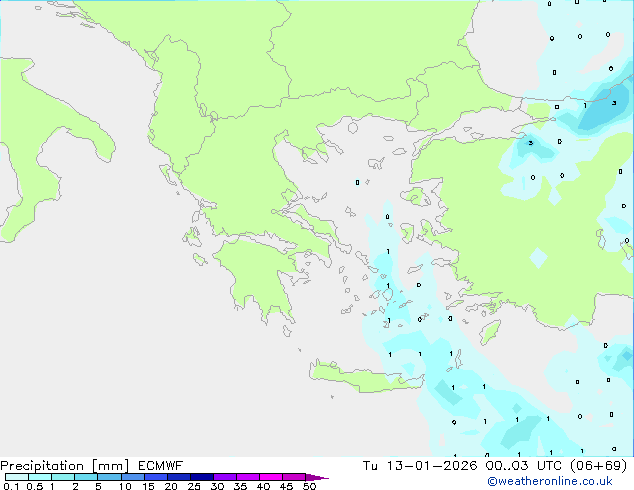Click the 20–25 mm dark blue swatch
Image resolution: width=634 pixels, height=490 pixels.
[x=179, y=477]
